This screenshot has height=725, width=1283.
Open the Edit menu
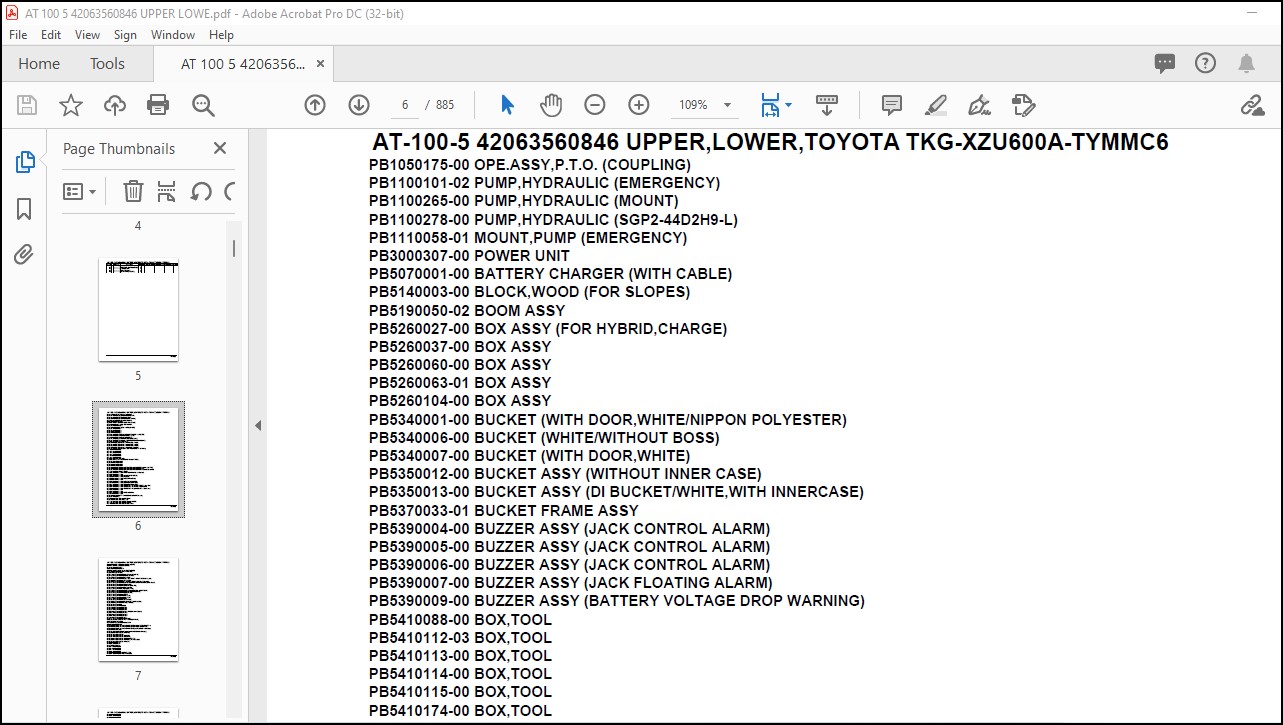[51, 34]
